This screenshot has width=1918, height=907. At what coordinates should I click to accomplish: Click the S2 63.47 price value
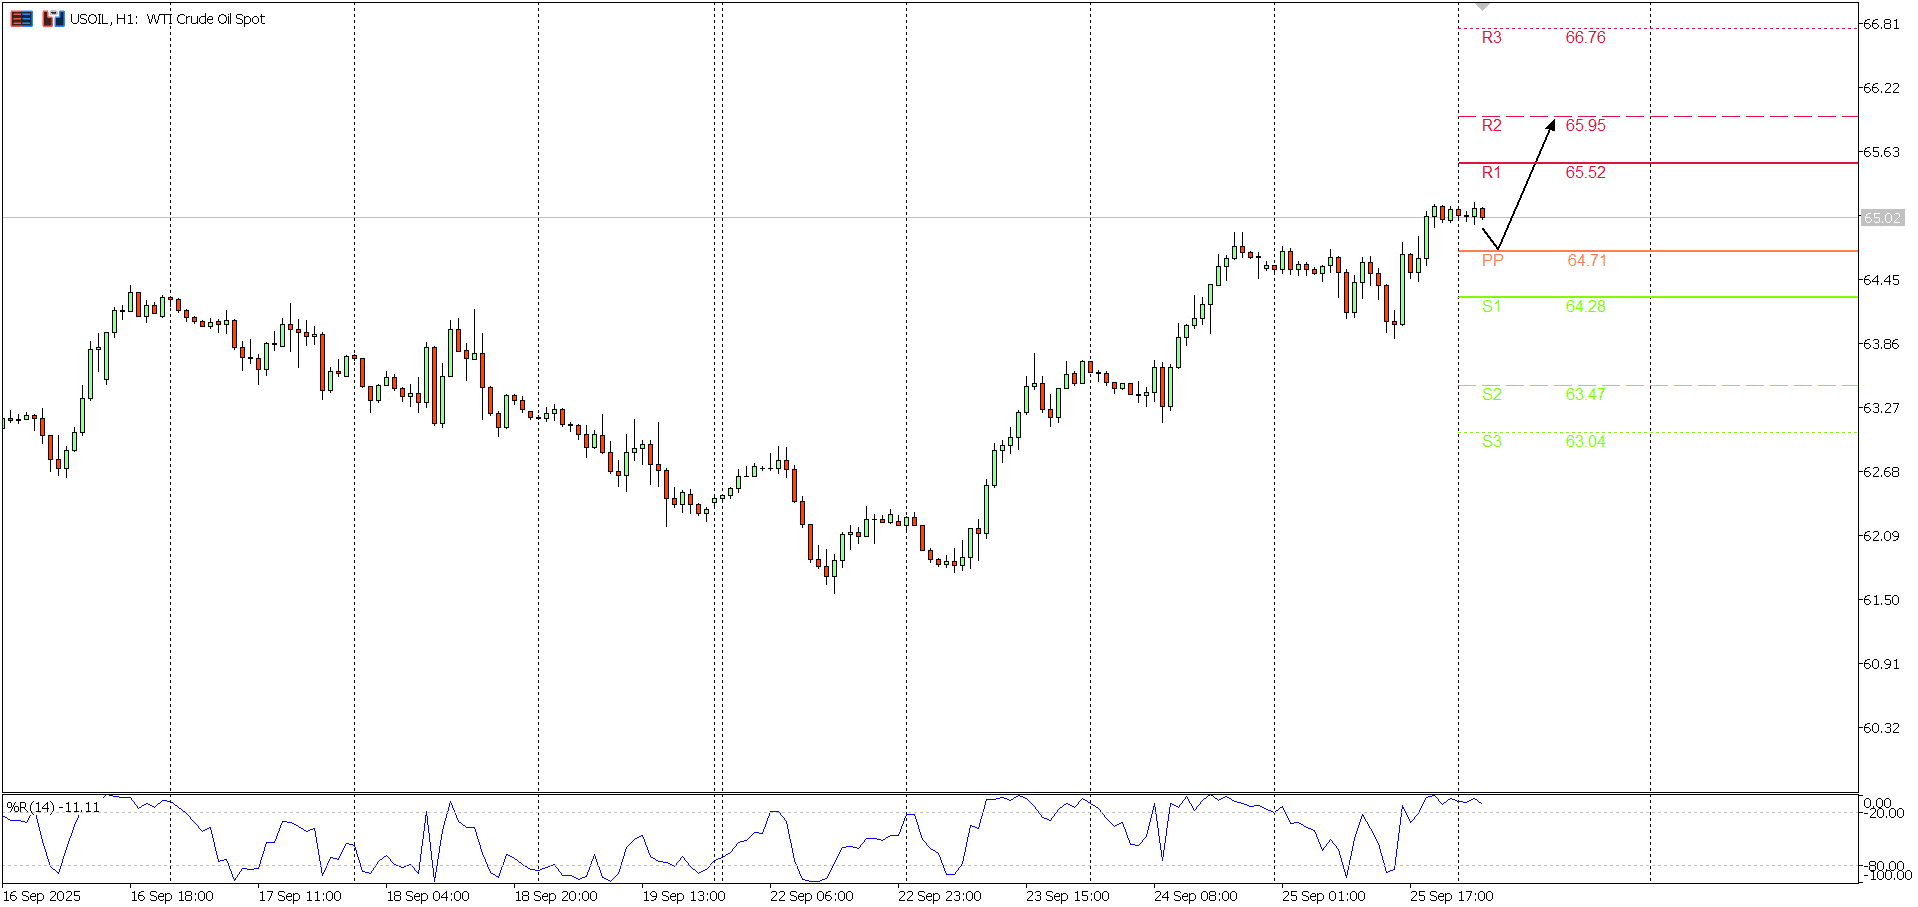(1585, 395)
